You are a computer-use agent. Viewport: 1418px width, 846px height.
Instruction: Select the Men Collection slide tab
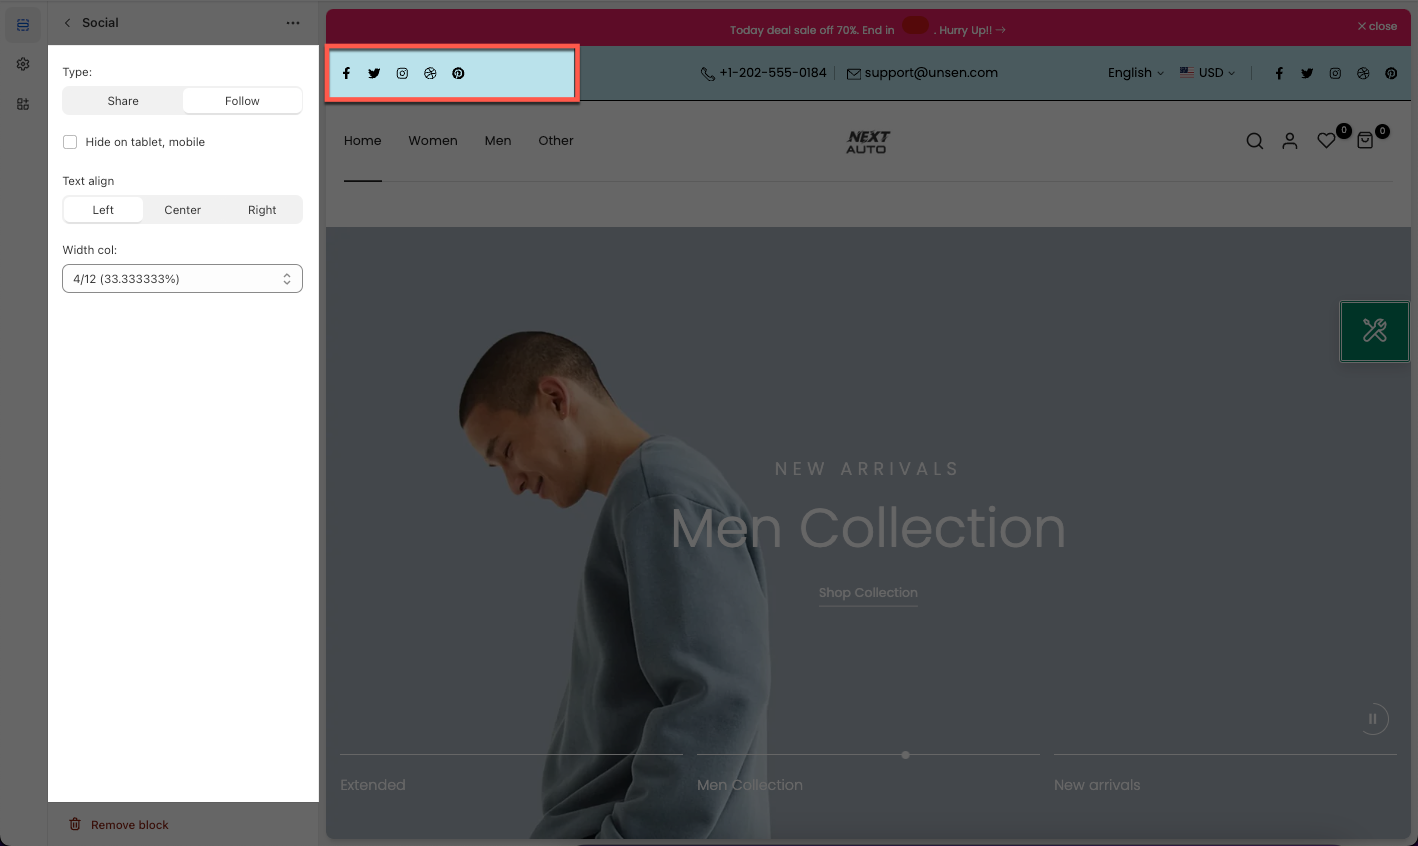tap(750, 785)
